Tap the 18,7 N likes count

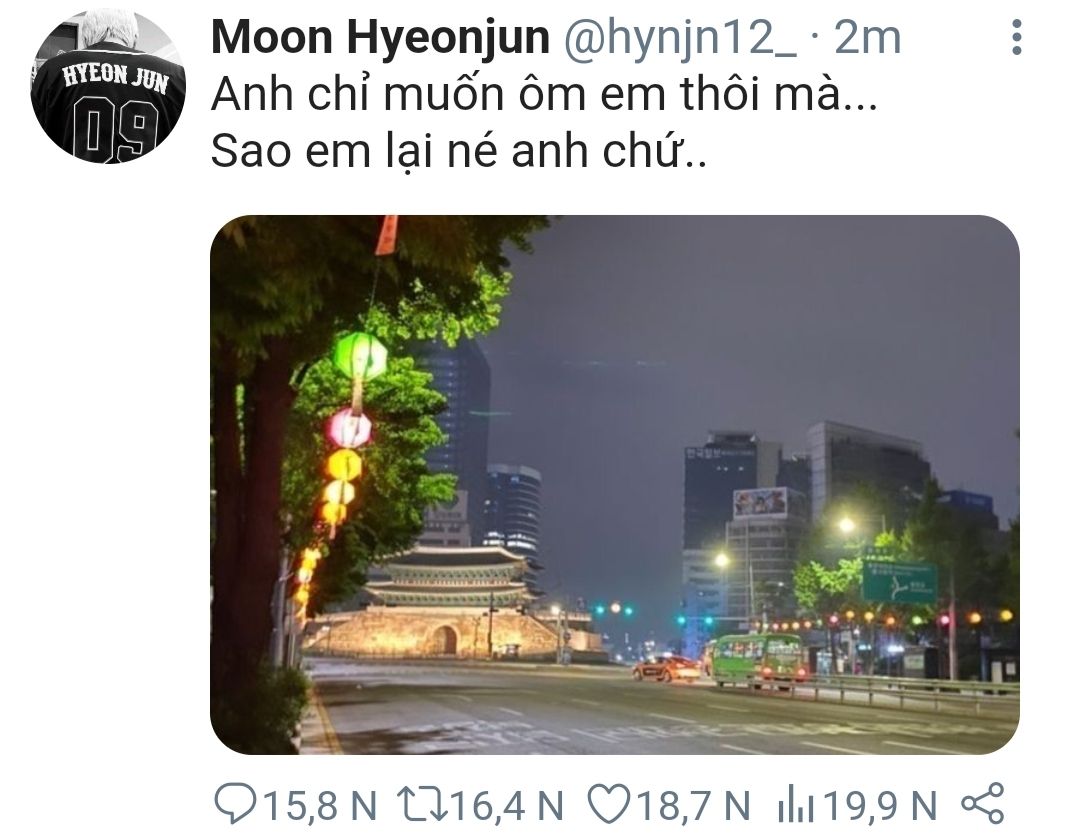[694, 805]
